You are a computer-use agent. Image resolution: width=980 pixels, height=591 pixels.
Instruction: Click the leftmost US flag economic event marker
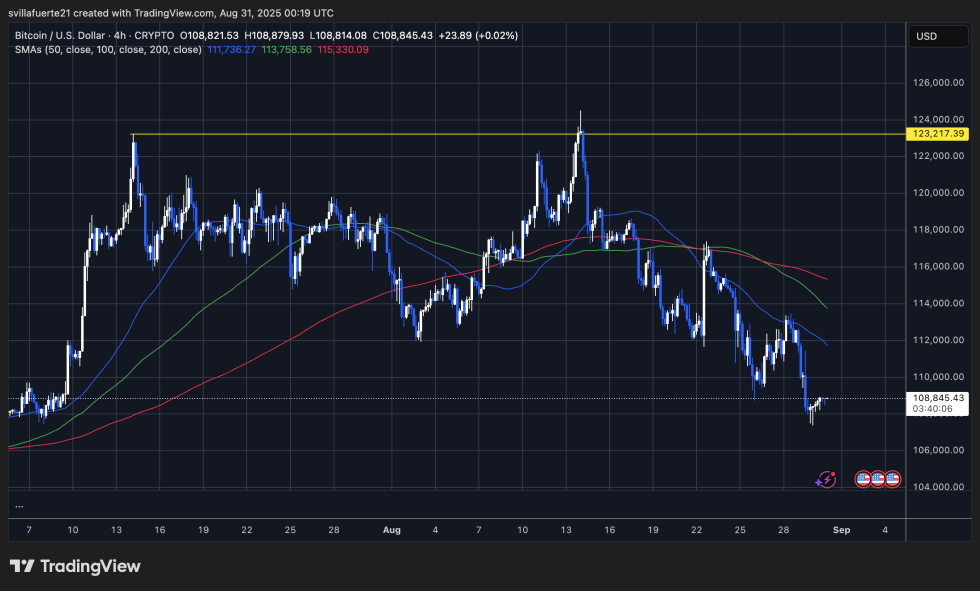861,478
